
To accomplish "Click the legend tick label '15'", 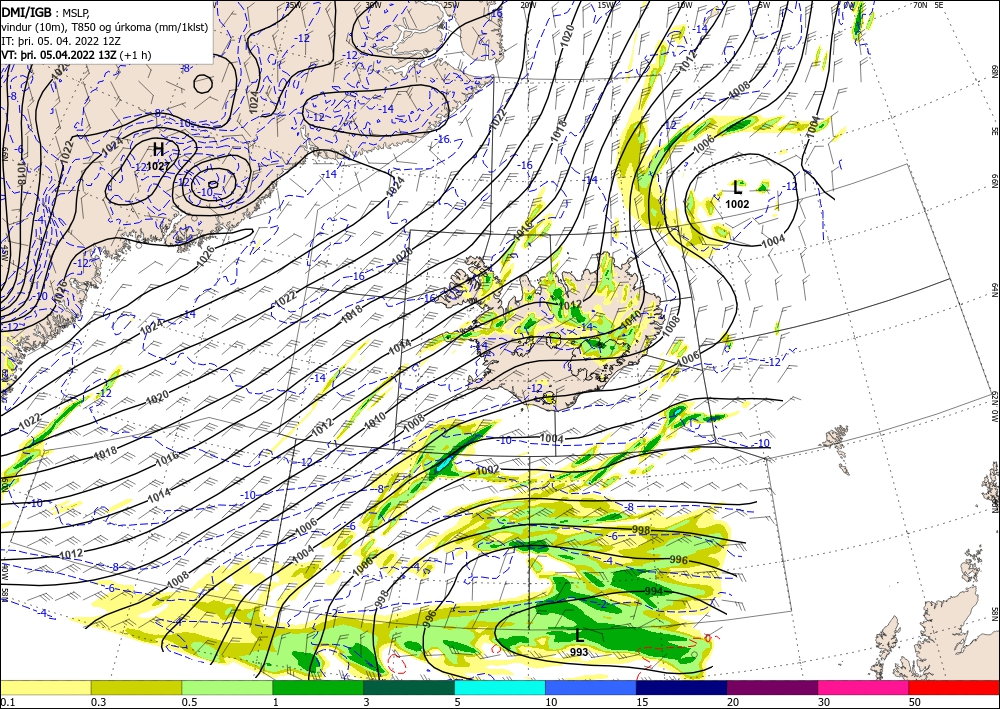I will 642,702.
